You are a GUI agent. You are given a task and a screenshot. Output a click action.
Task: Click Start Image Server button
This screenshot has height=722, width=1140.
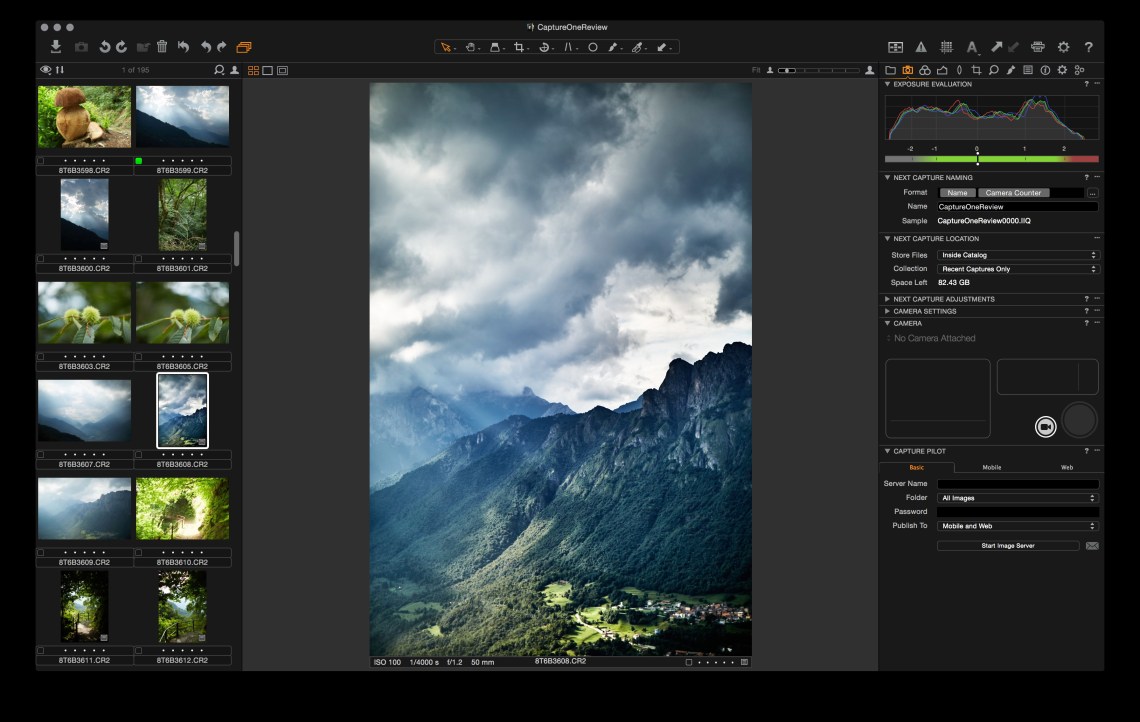pyautogui.click(x=1007, y=546)
